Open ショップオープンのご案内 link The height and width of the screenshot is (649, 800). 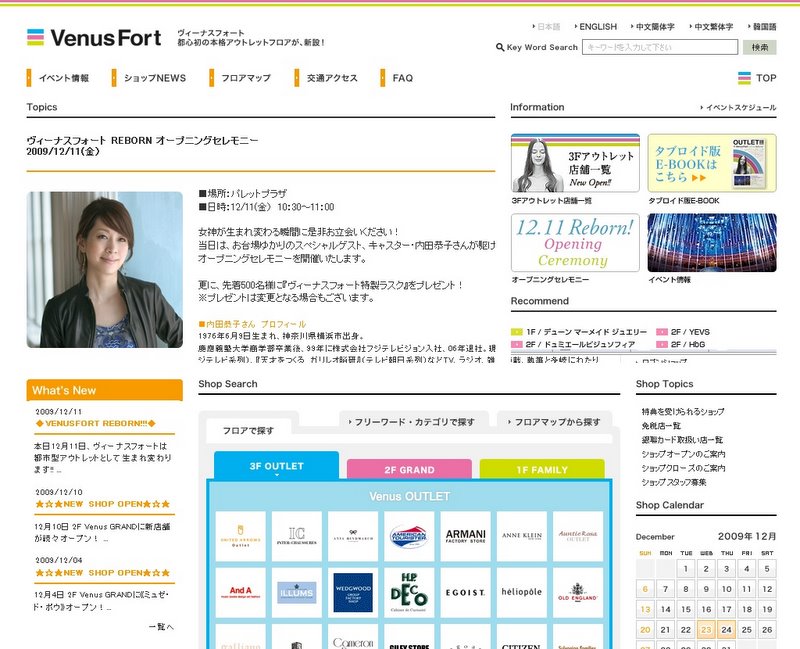[x=683, y=454]
